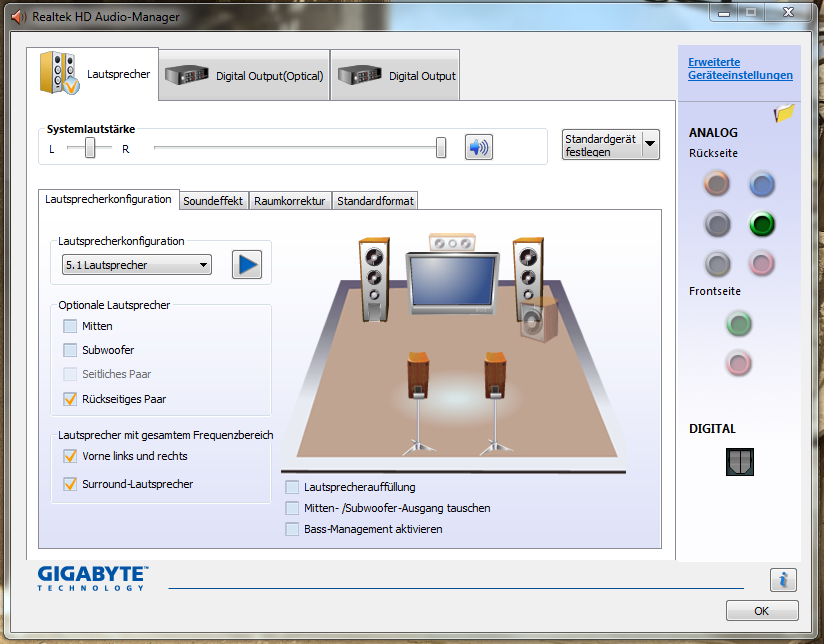The image size is (824, 644).
Task: Click Standardgerät festlegen button text
Action: (x=601, y=145)
